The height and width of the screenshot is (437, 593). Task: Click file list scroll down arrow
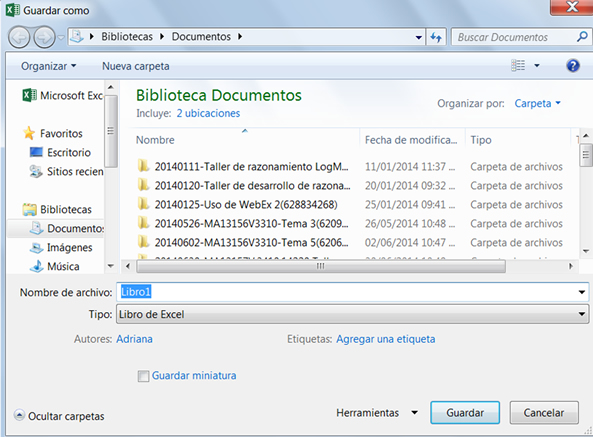[x=586, y=251]
